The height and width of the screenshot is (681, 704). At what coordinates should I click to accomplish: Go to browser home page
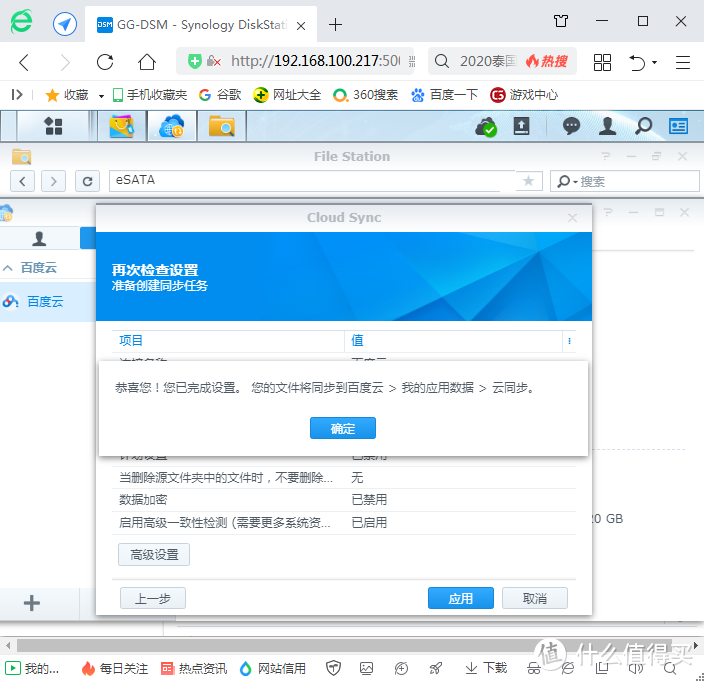tap(147, 62)
